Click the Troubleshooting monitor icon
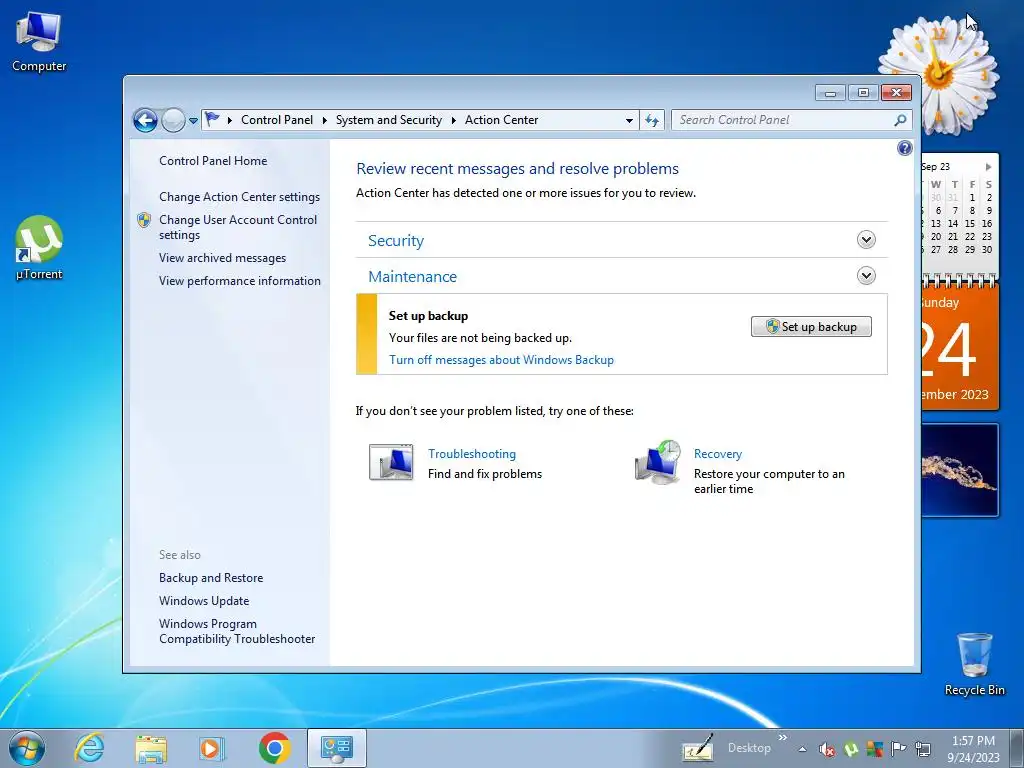1024x768 pixels. click(391, 462)
